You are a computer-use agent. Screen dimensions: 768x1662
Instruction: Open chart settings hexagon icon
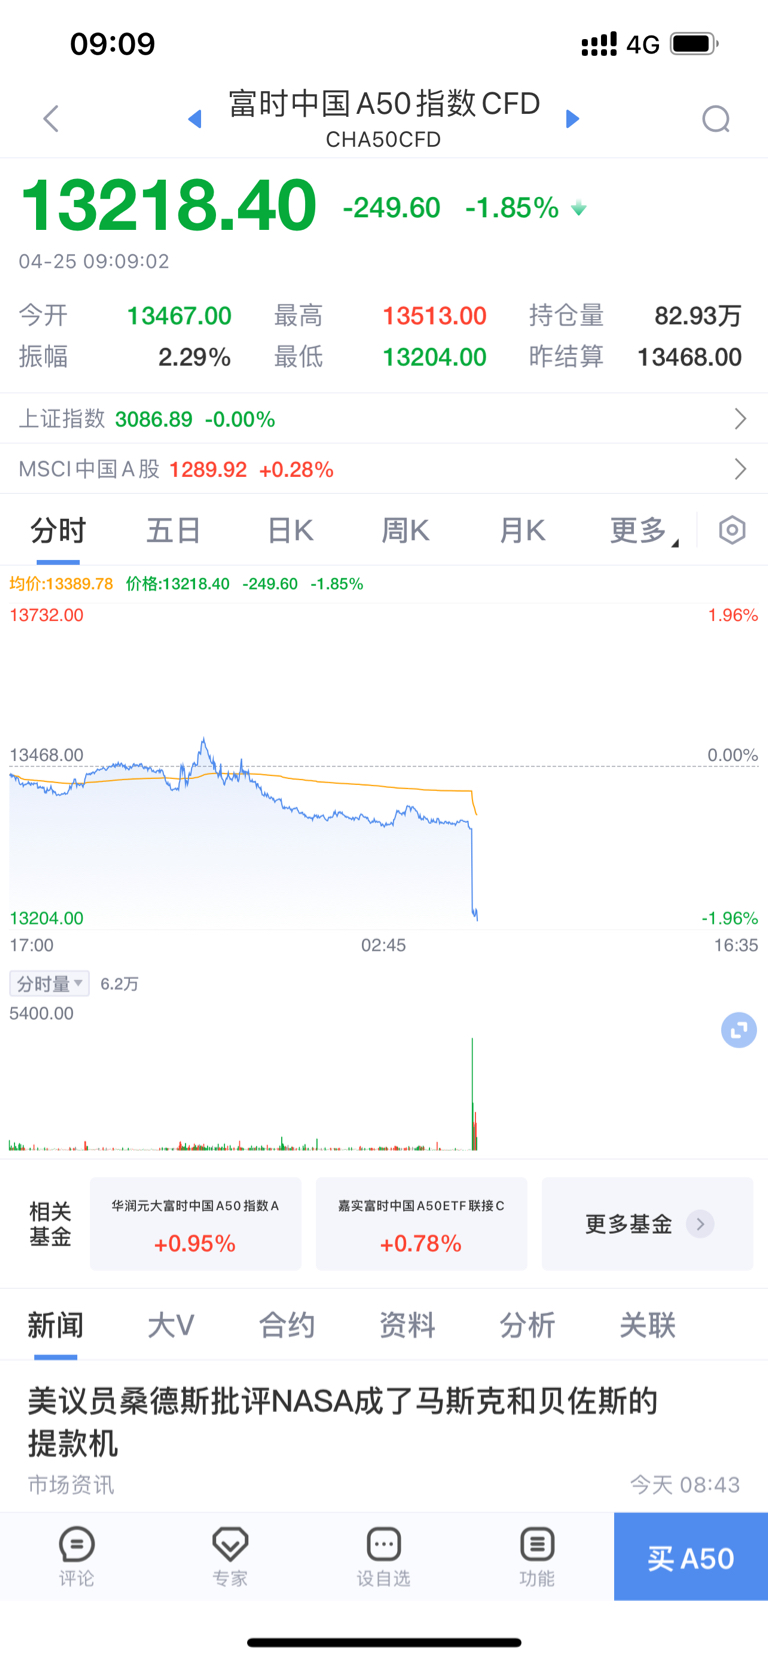tap(732, 530)
